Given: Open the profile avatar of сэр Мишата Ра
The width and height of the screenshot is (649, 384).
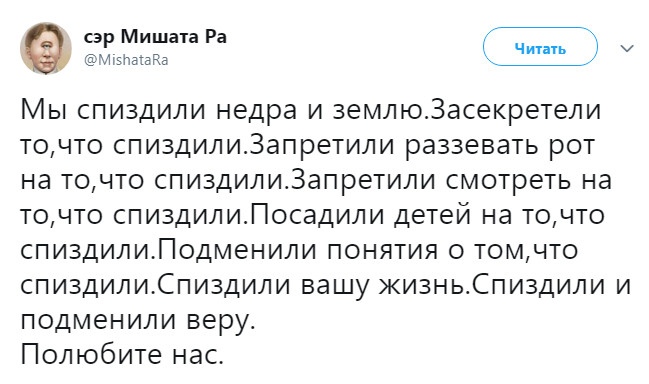Looking at the screenshot, I should click(x=46, y=48).
